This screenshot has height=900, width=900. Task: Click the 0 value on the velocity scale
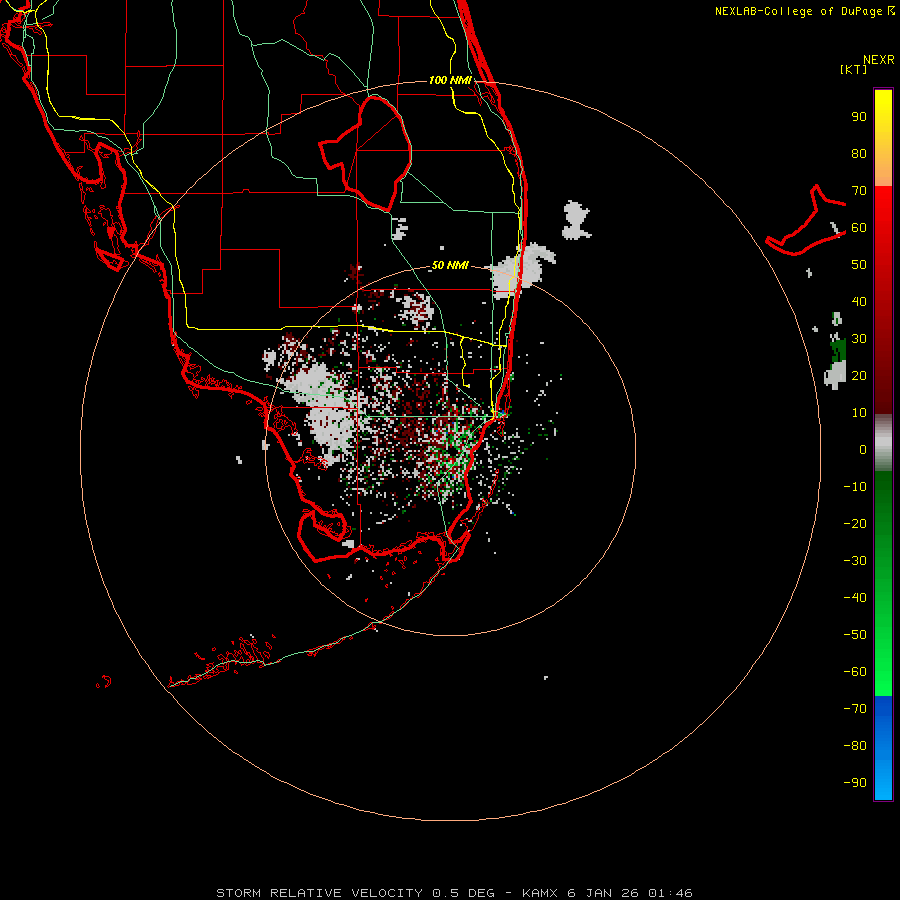[863, 449]
